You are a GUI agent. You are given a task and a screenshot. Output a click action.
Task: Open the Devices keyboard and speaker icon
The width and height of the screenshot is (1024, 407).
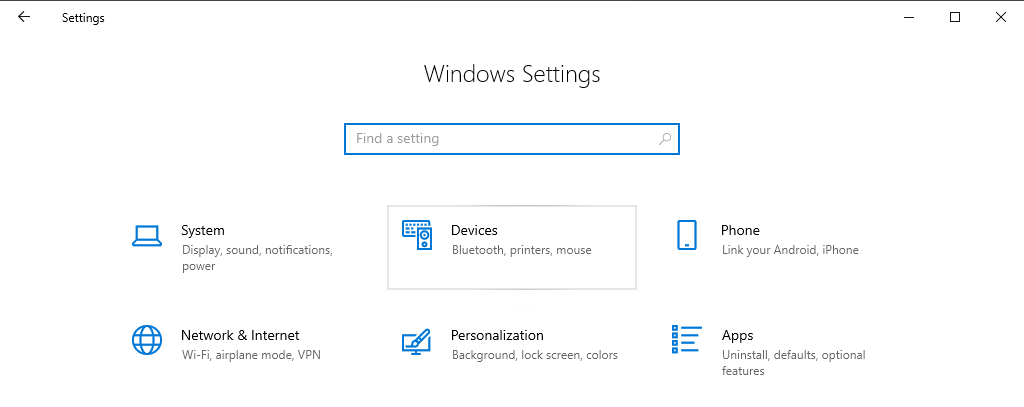pos(417,235)
